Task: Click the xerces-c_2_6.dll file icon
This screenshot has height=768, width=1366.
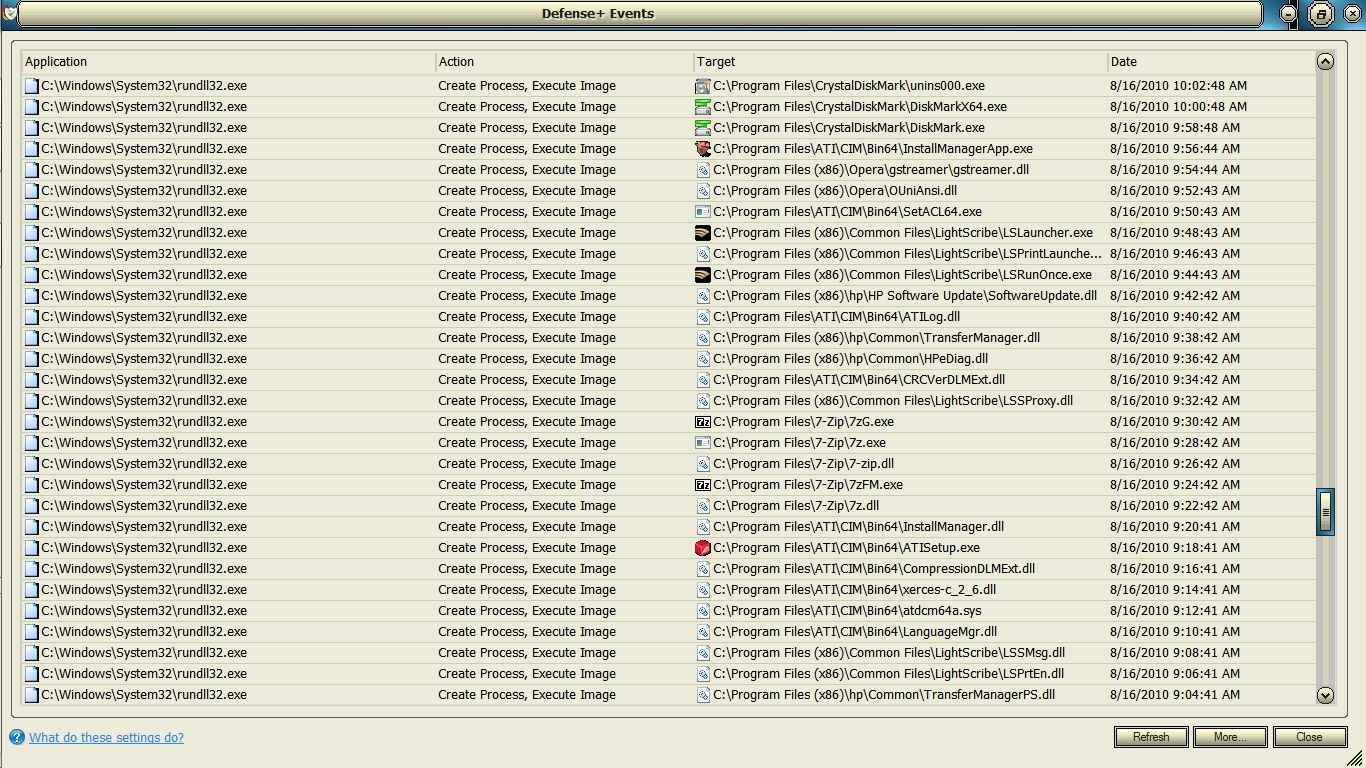Action: 703,590
